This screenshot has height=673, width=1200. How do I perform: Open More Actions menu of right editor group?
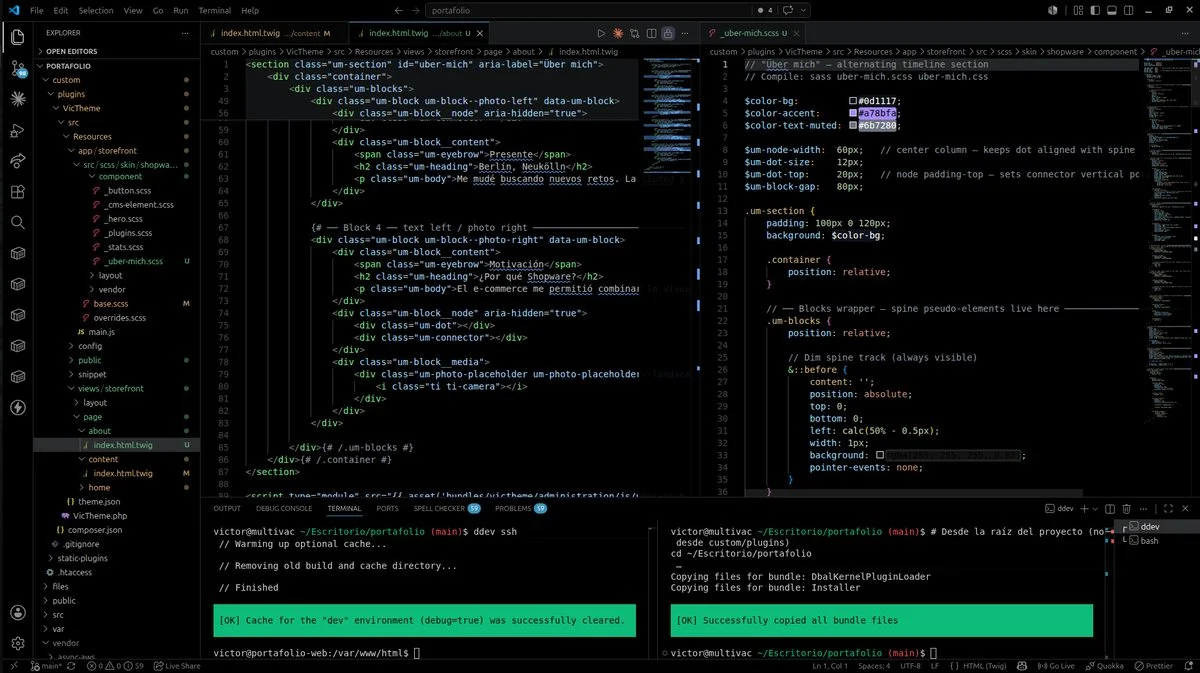pos(1185,33)
